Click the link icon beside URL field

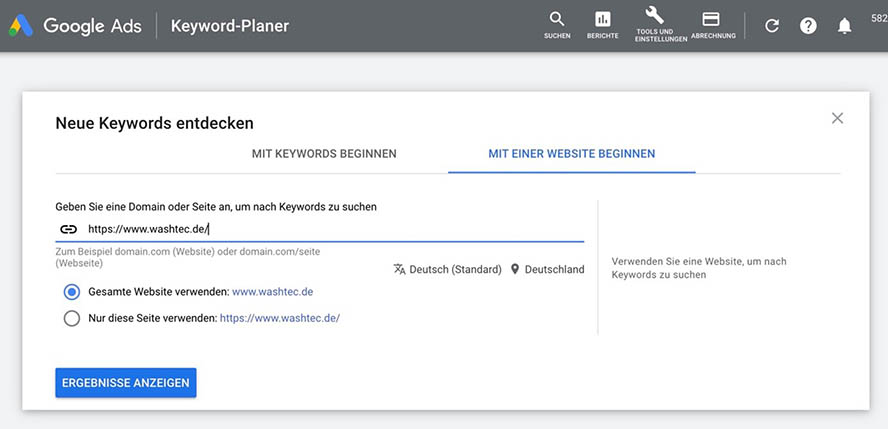click(69, 229)
